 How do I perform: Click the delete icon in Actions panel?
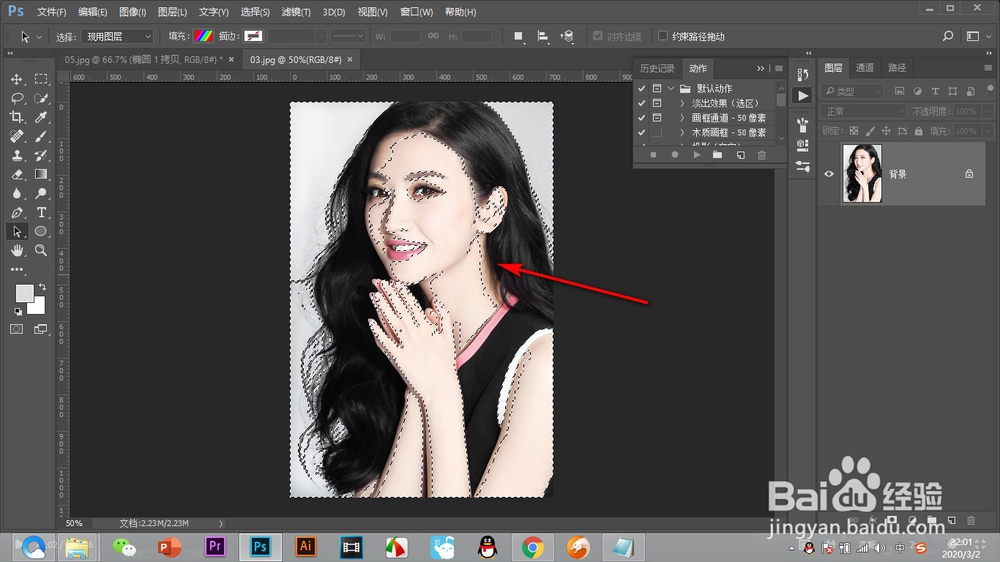[761, 155]
